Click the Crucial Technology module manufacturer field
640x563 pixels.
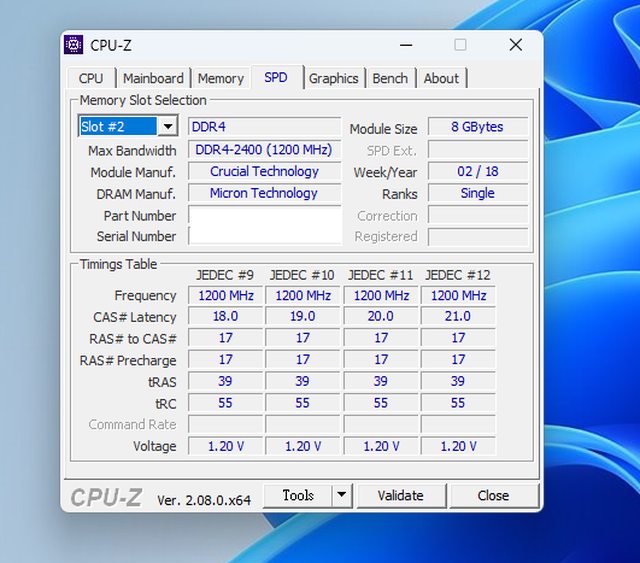(264, 171)
